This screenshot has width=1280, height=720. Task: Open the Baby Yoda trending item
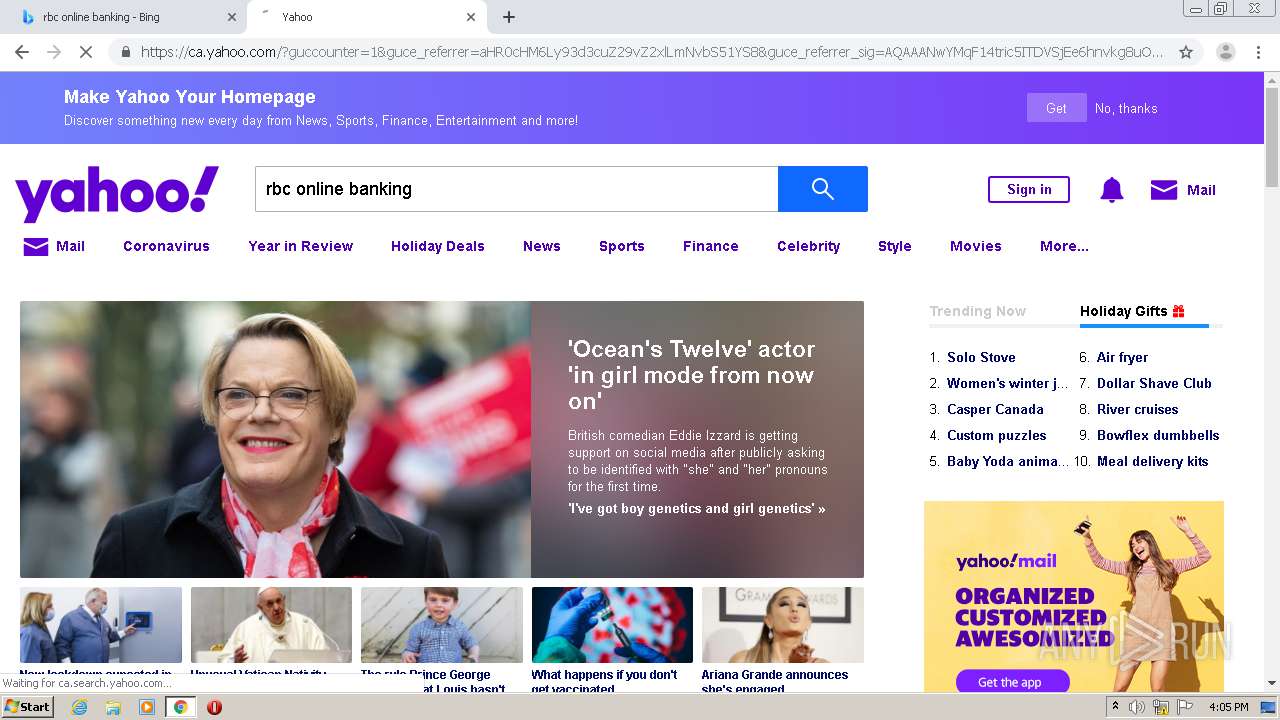coord(1007,461)
